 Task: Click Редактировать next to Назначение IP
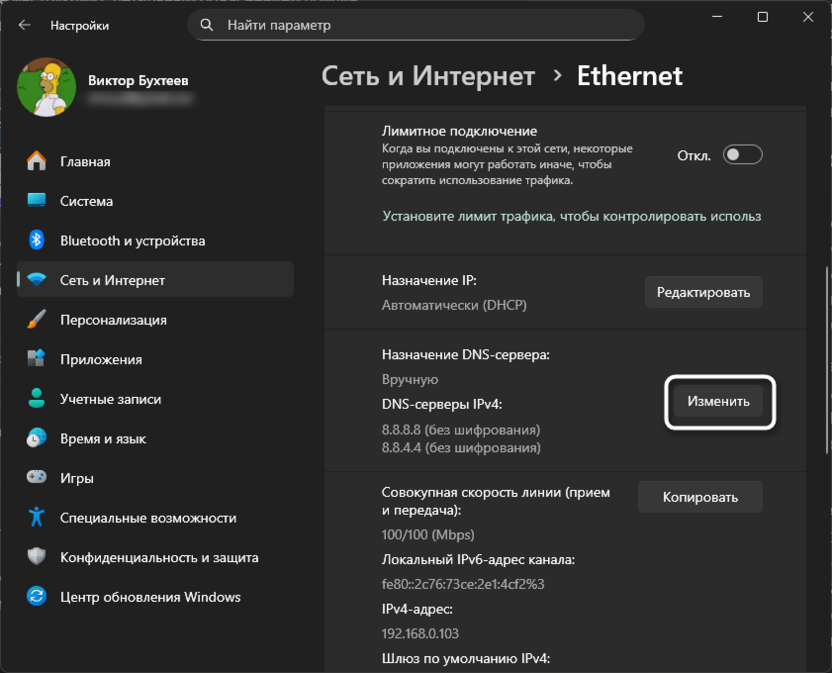[x=703, y=291]
